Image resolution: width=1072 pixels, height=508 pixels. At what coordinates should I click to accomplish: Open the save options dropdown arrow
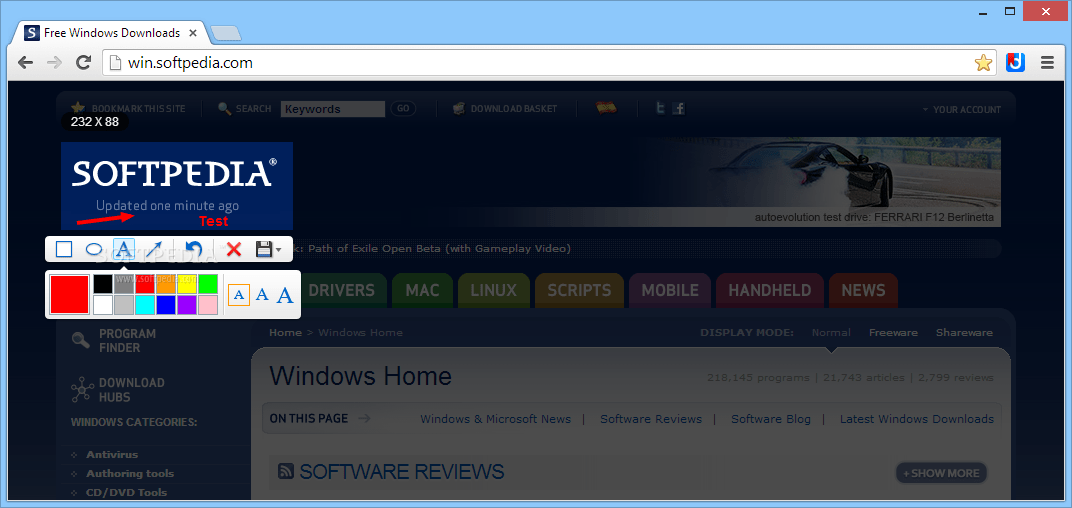pyautogui.click(x=278, y=250)
